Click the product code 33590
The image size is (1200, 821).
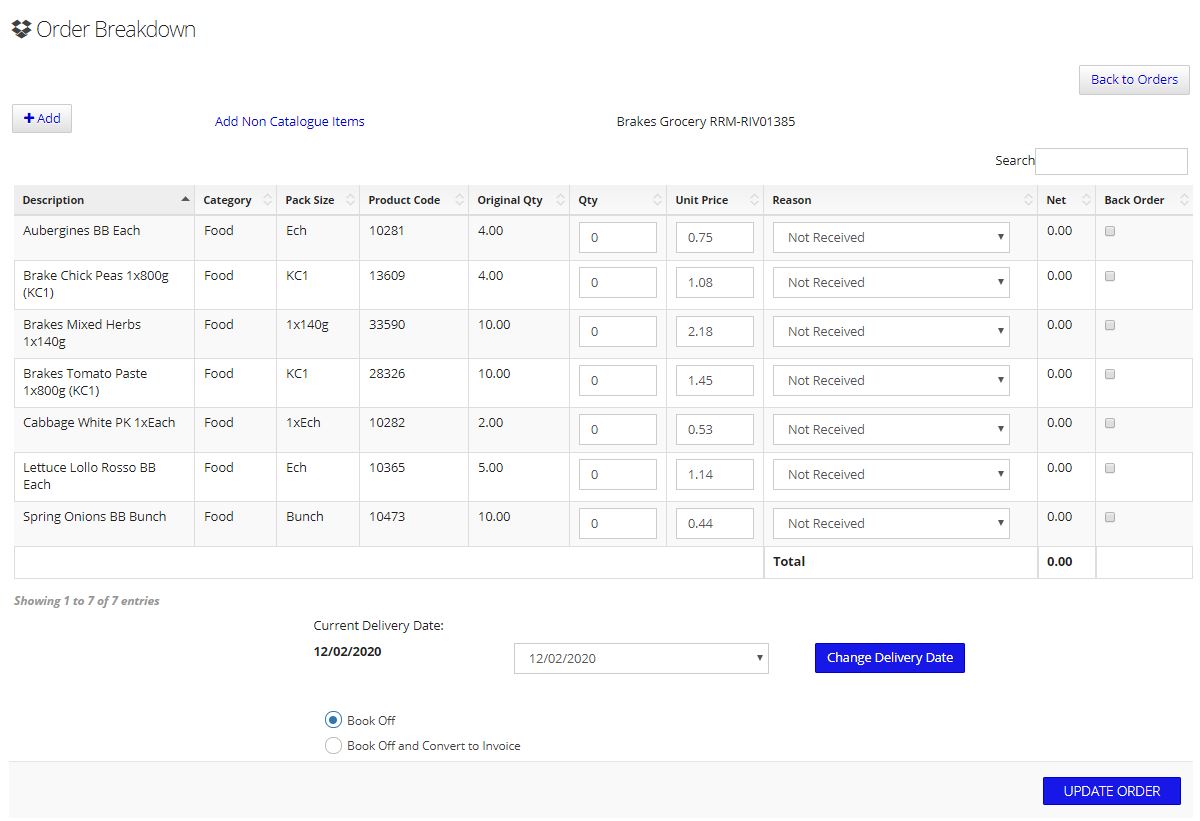(387, 325)
